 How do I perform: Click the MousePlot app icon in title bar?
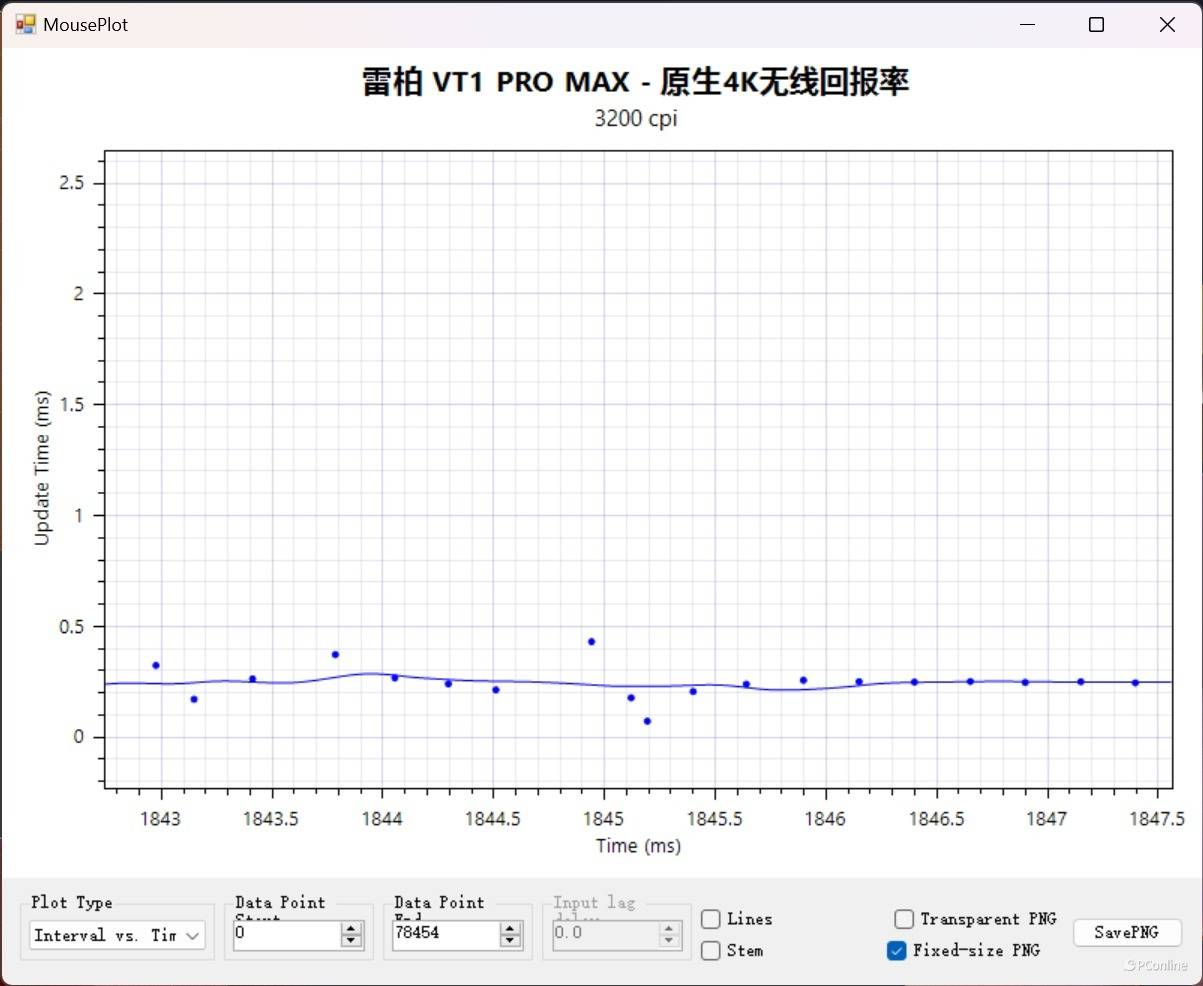(25, 24)
